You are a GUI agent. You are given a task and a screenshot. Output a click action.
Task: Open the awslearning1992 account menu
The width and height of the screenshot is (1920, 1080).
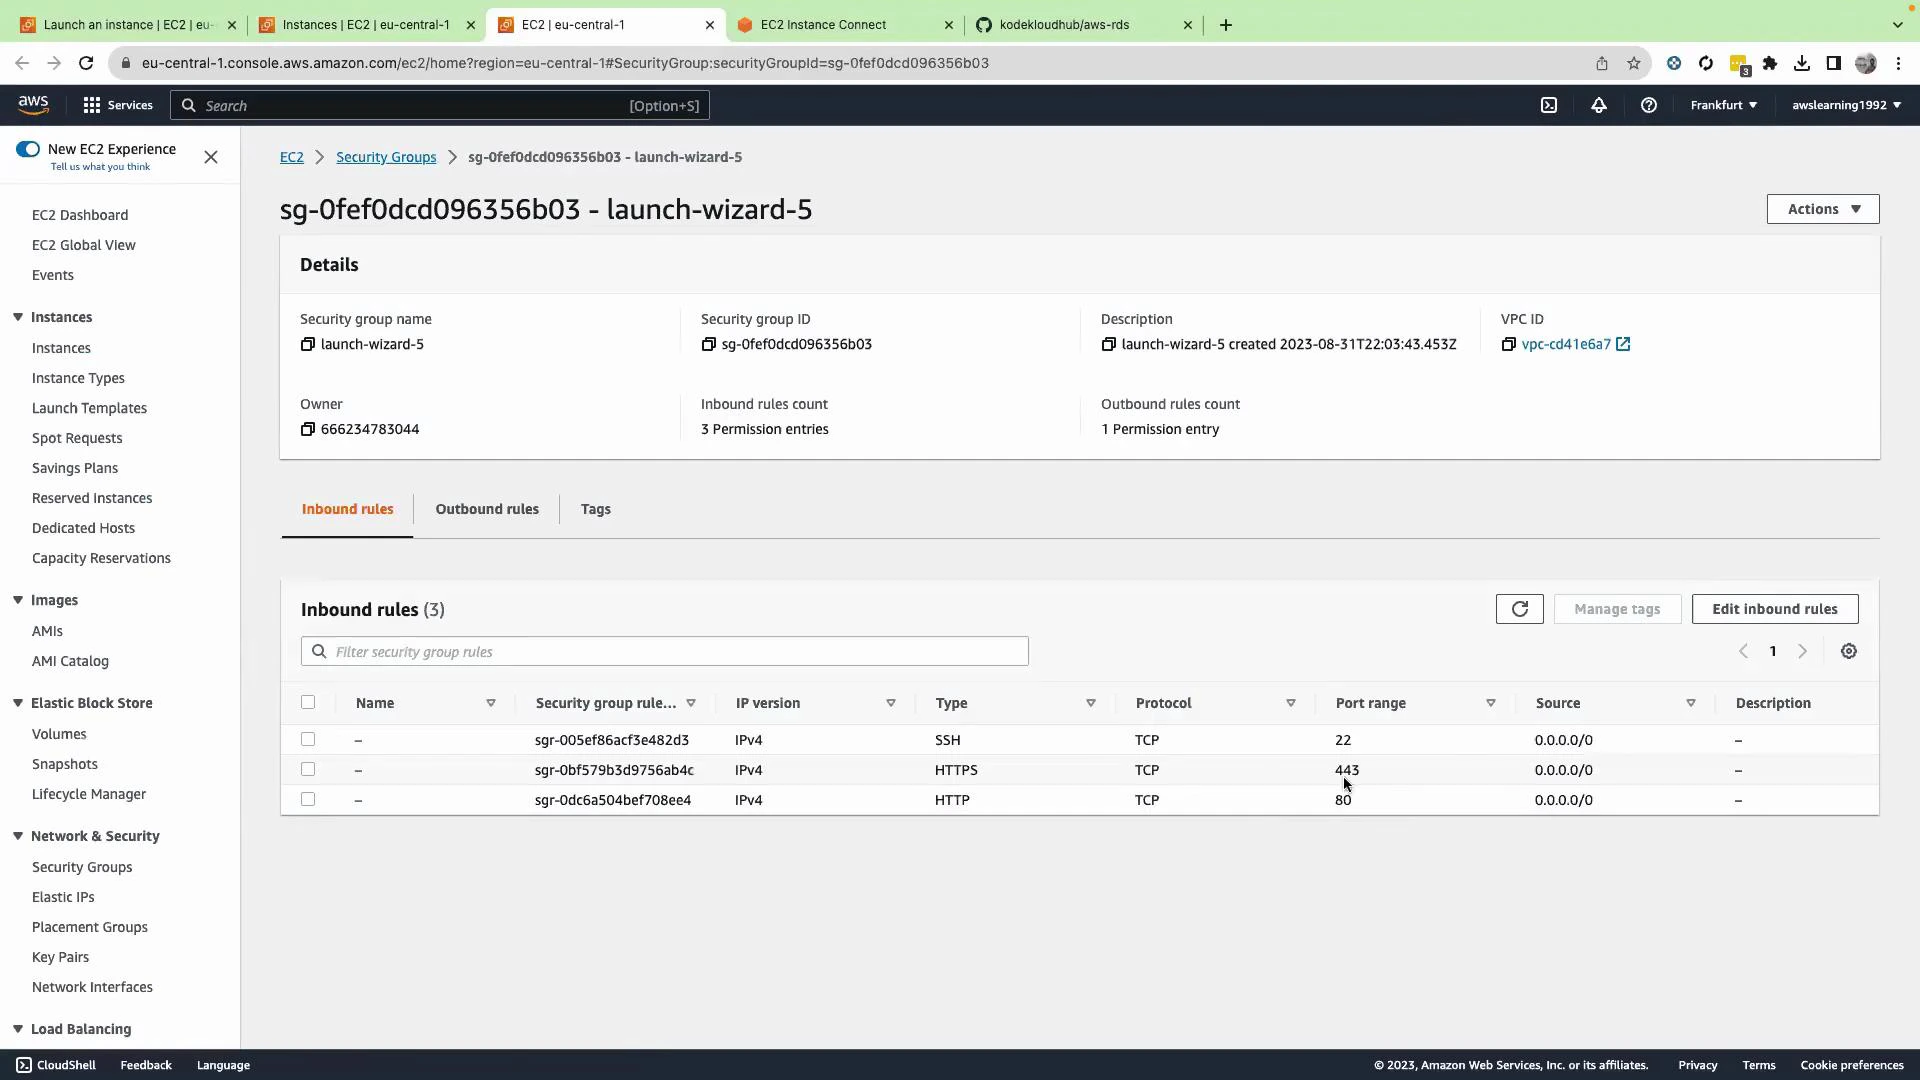(1845, 105)
